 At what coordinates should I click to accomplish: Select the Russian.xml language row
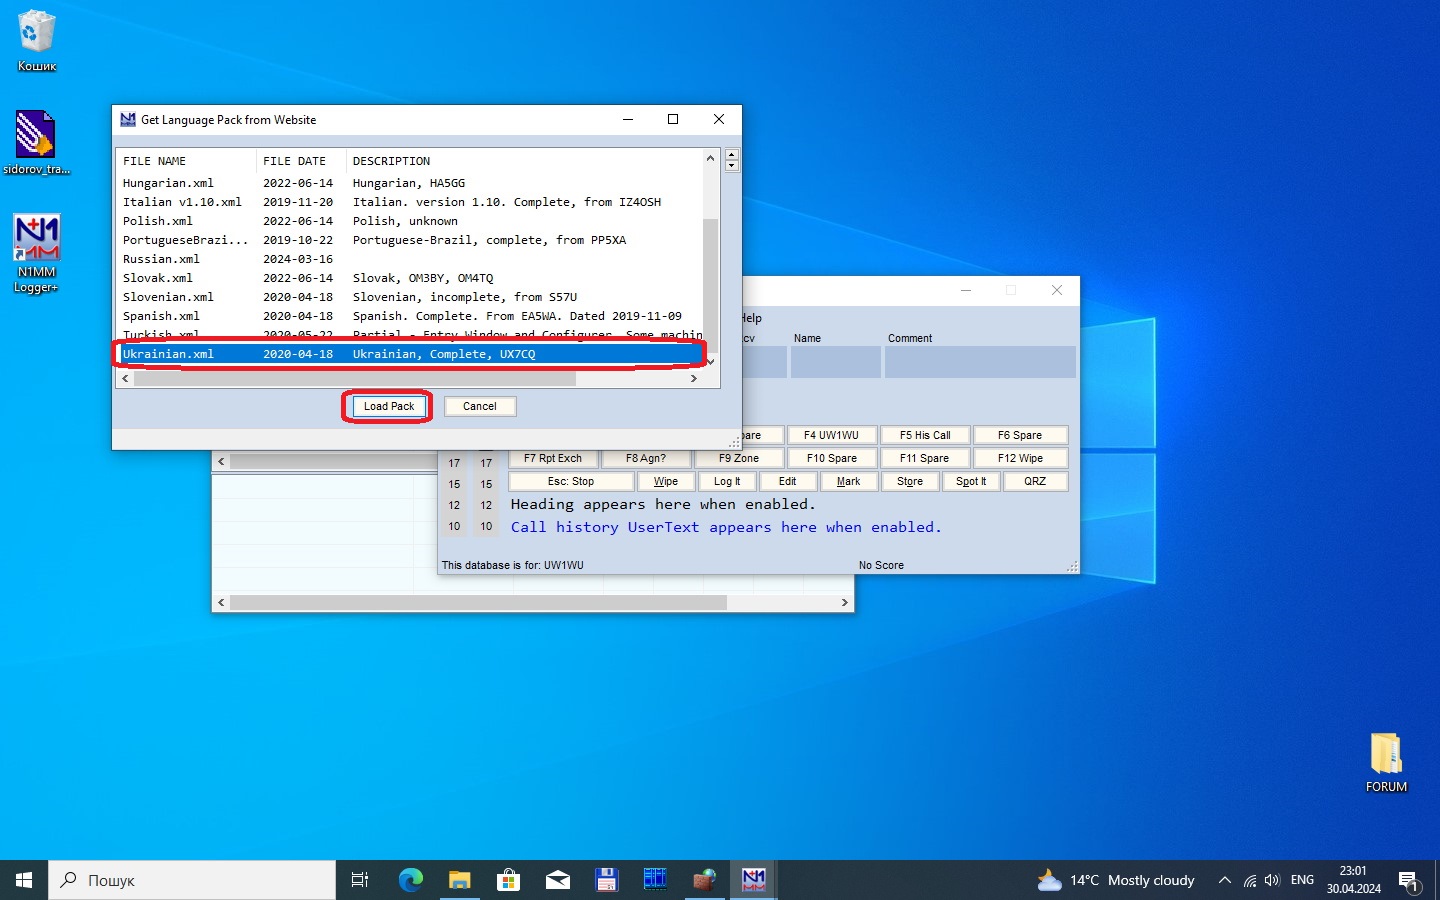[410, 259]
